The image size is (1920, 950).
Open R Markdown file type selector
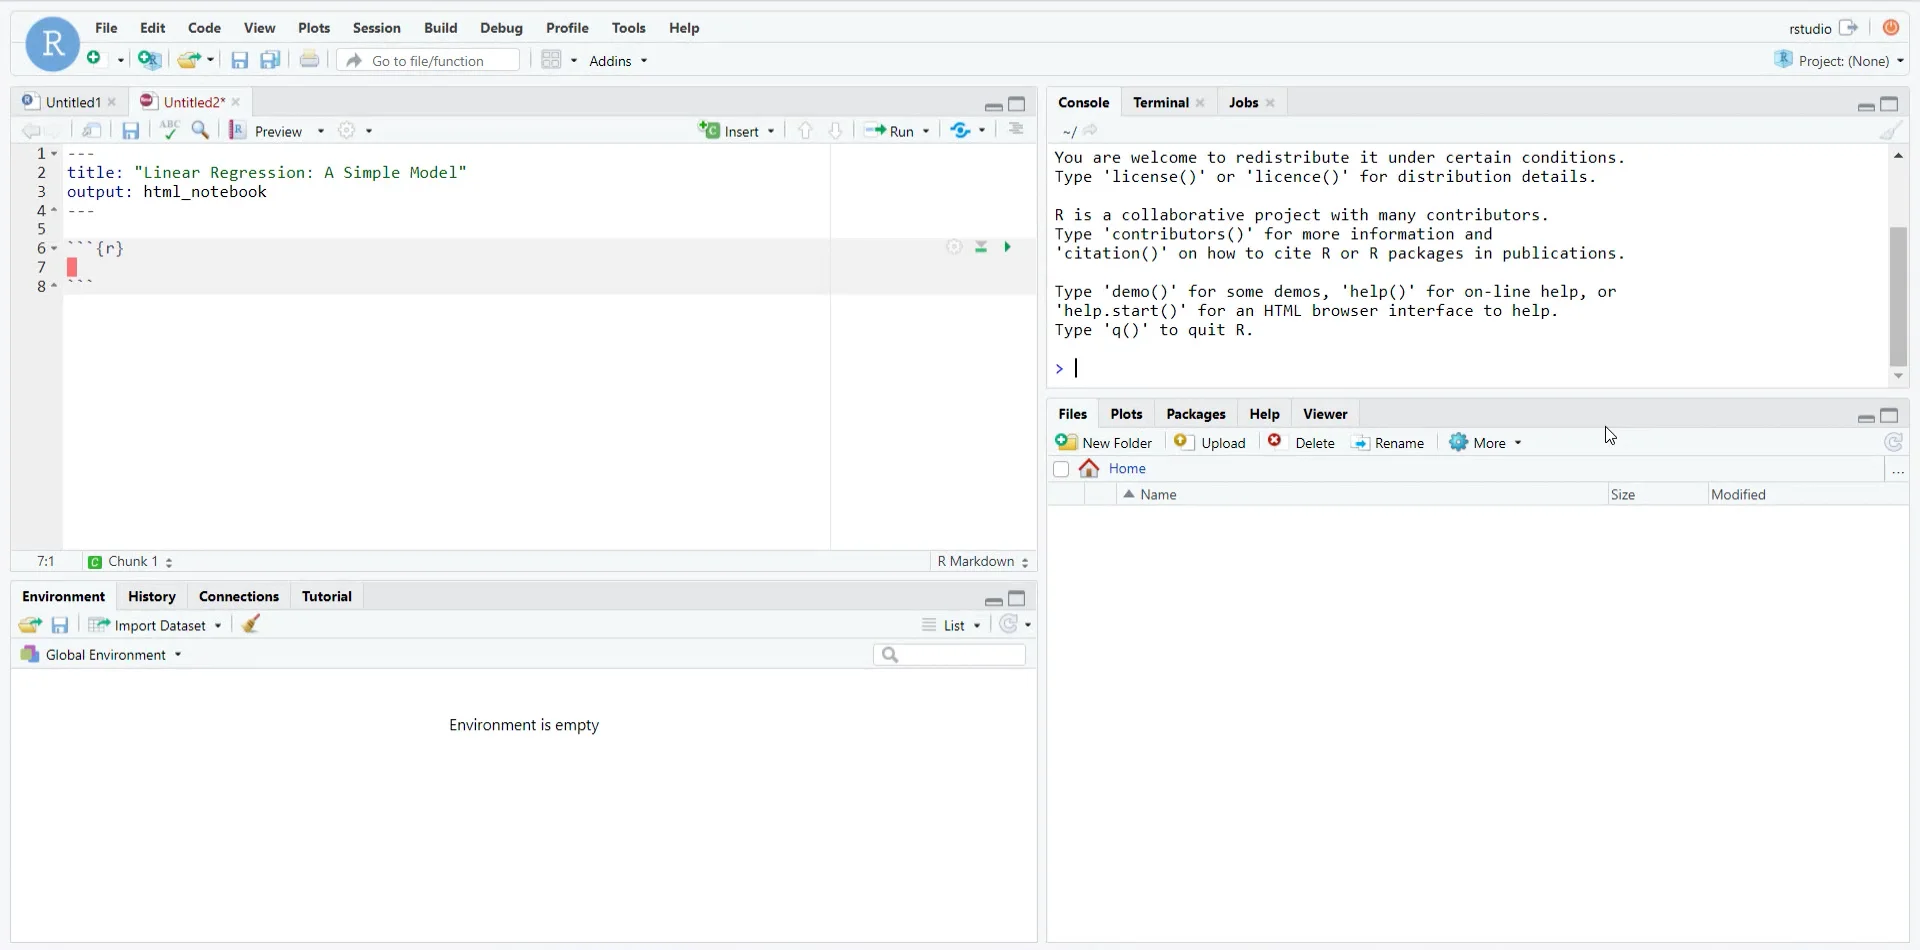point(983,561)
